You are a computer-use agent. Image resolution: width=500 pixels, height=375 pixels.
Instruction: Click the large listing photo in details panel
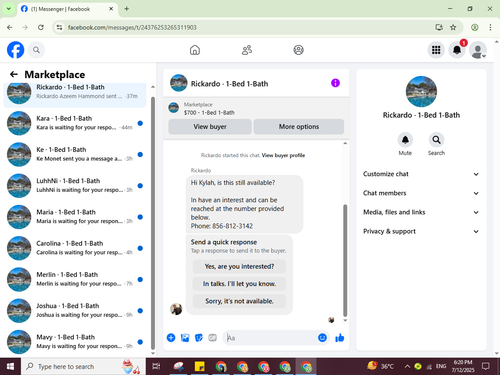tap(421, 91)
